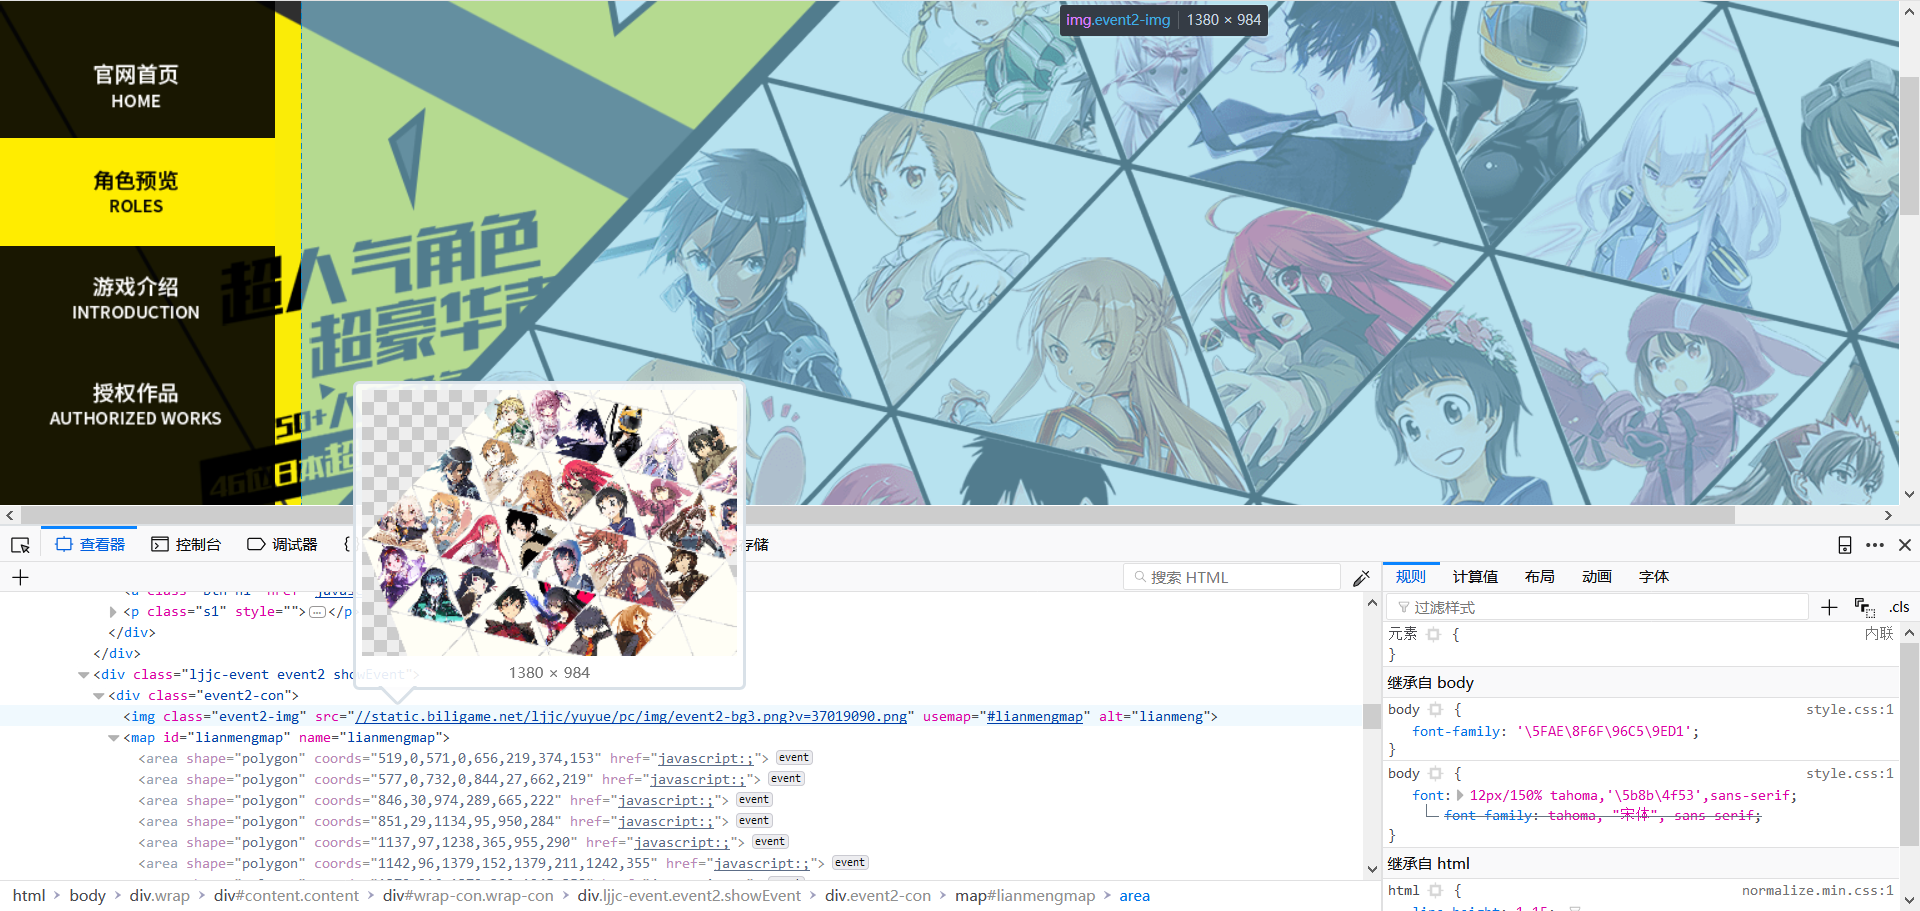1920x911 pixels.
Task: Toggle selector highlighter on font shorthand body rule
Action: [1435, 773]
